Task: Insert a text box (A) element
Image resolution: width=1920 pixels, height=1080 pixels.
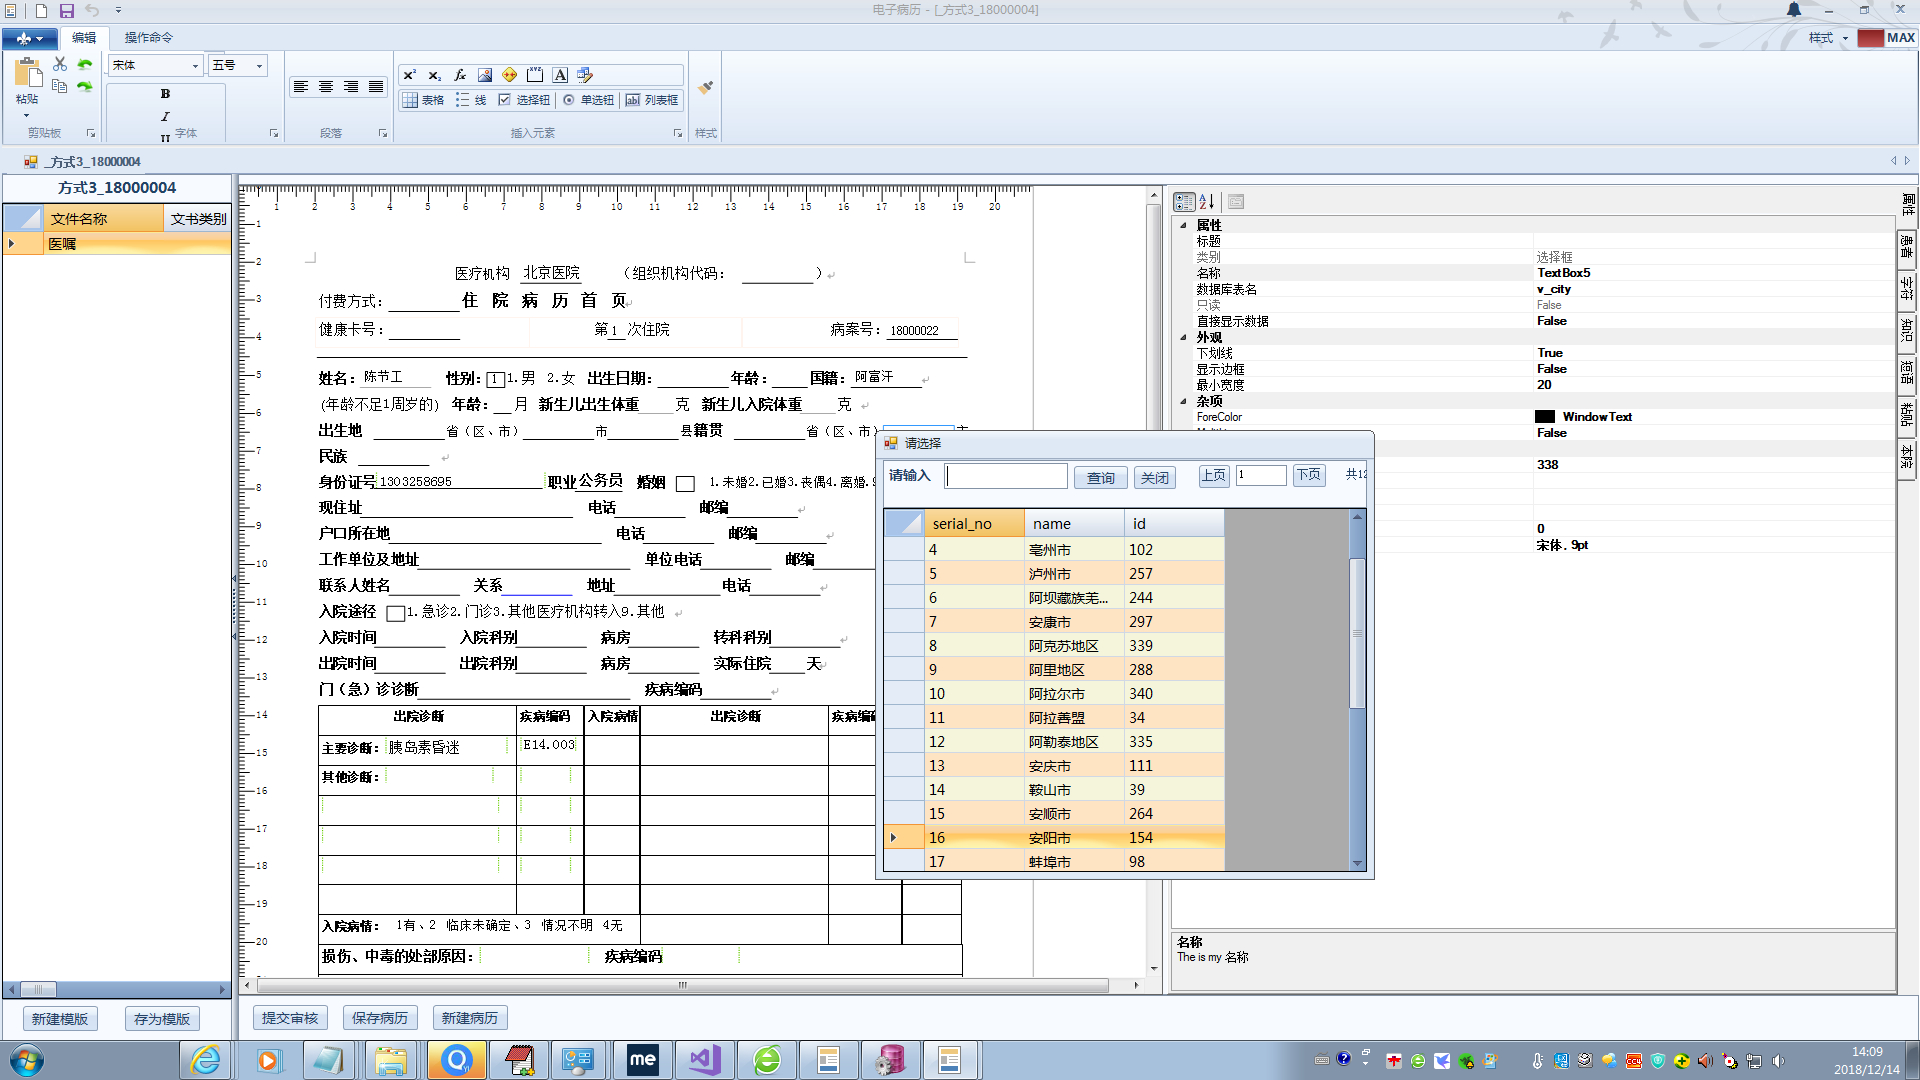Action: (560, 75)
